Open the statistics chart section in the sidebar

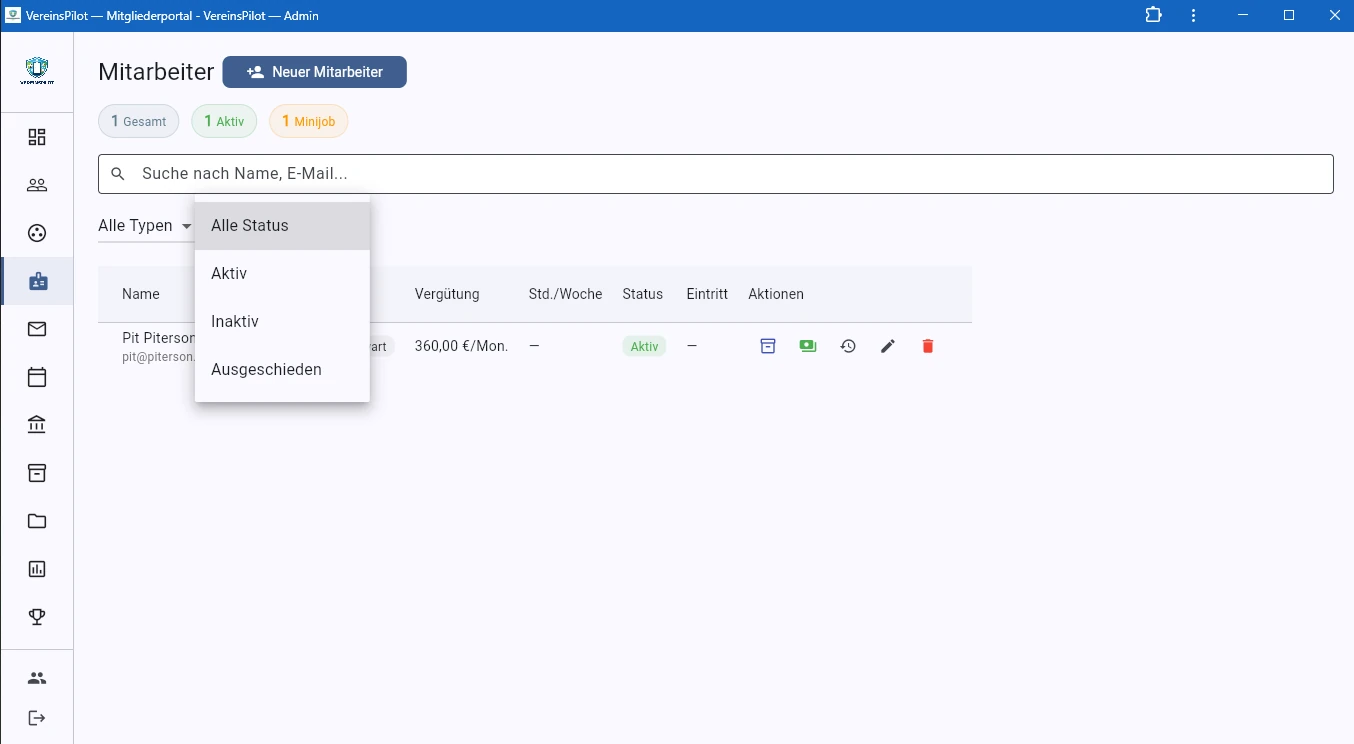(x=37, y=568)
